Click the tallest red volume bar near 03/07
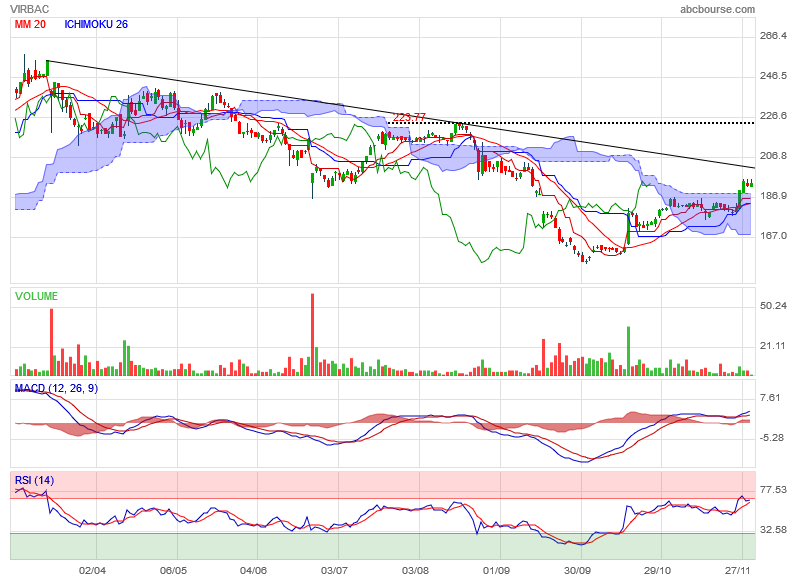 point(312,335)
